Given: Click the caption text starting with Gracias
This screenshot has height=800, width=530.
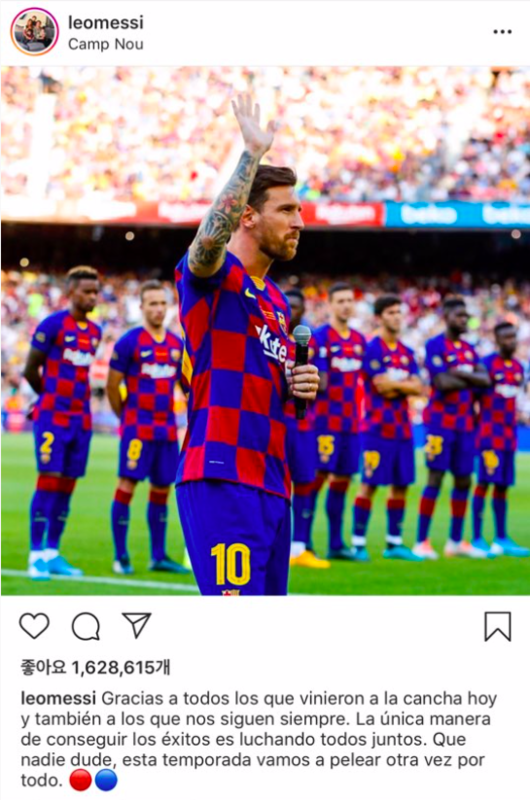Looking at the screenshot, I should (x=259, y=739).
